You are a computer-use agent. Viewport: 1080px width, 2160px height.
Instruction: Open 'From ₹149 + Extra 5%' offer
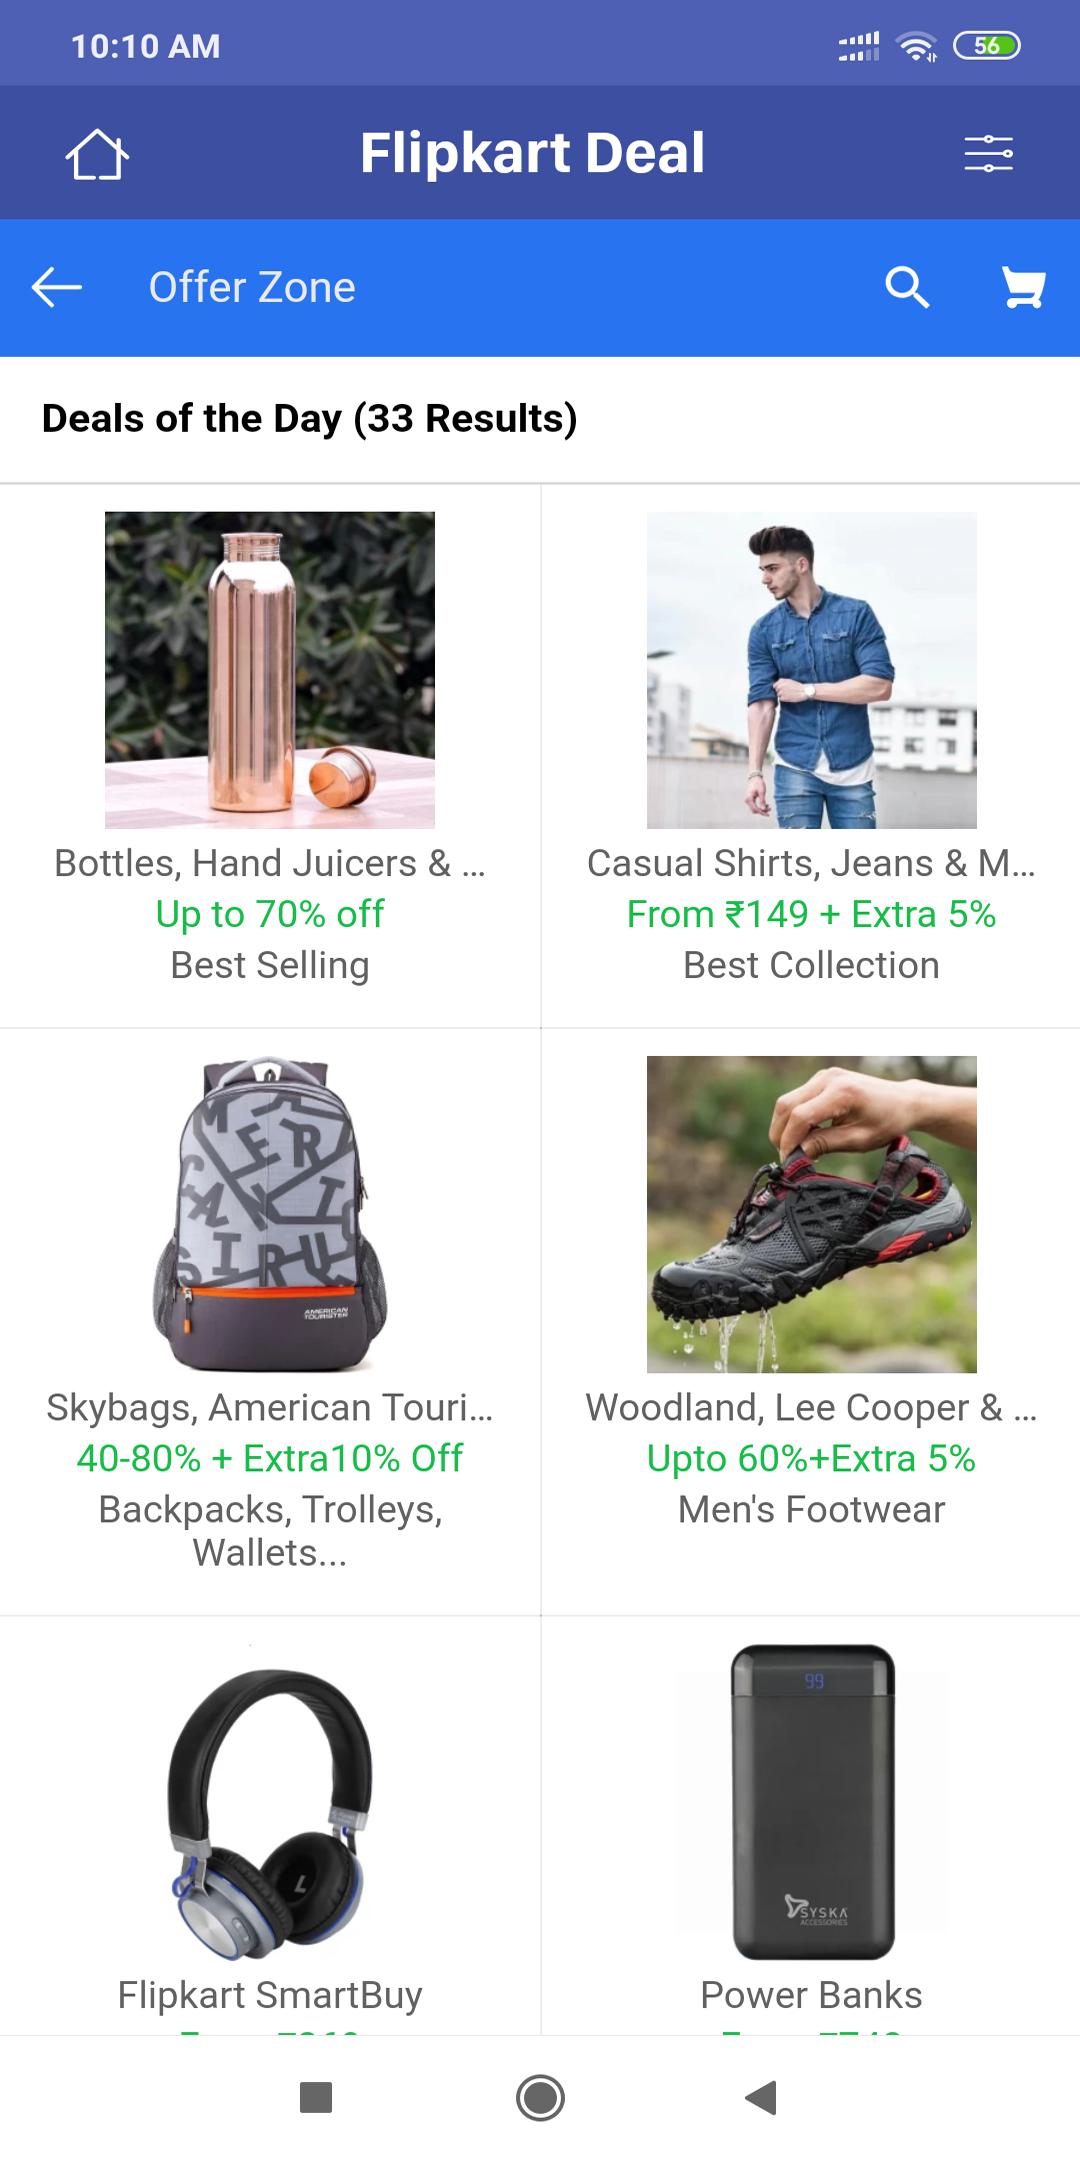[x=812, y=914]
